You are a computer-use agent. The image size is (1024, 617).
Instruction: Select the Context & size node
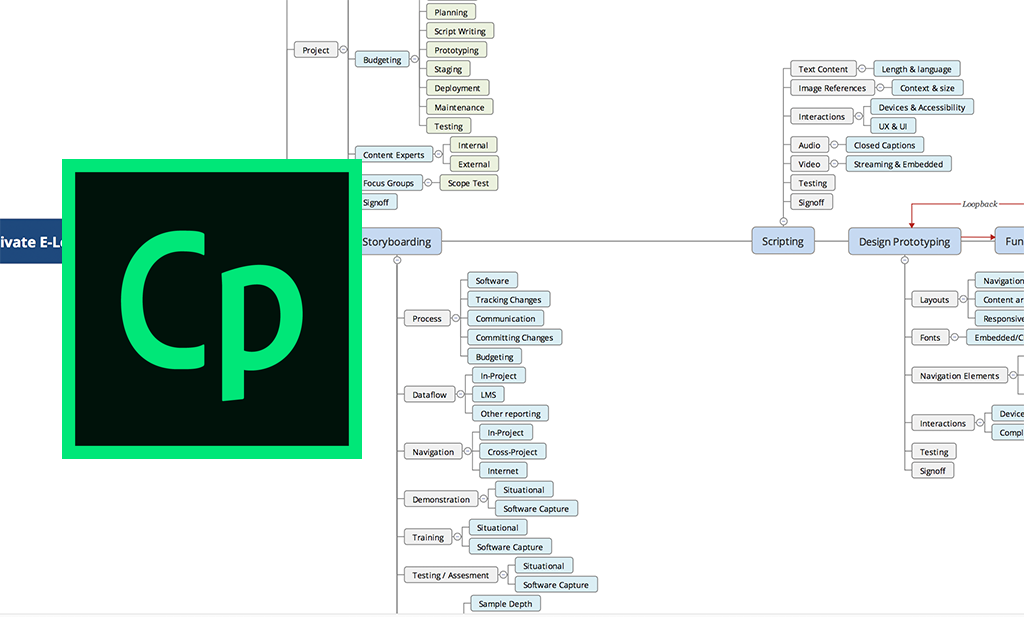pos(927,87)
